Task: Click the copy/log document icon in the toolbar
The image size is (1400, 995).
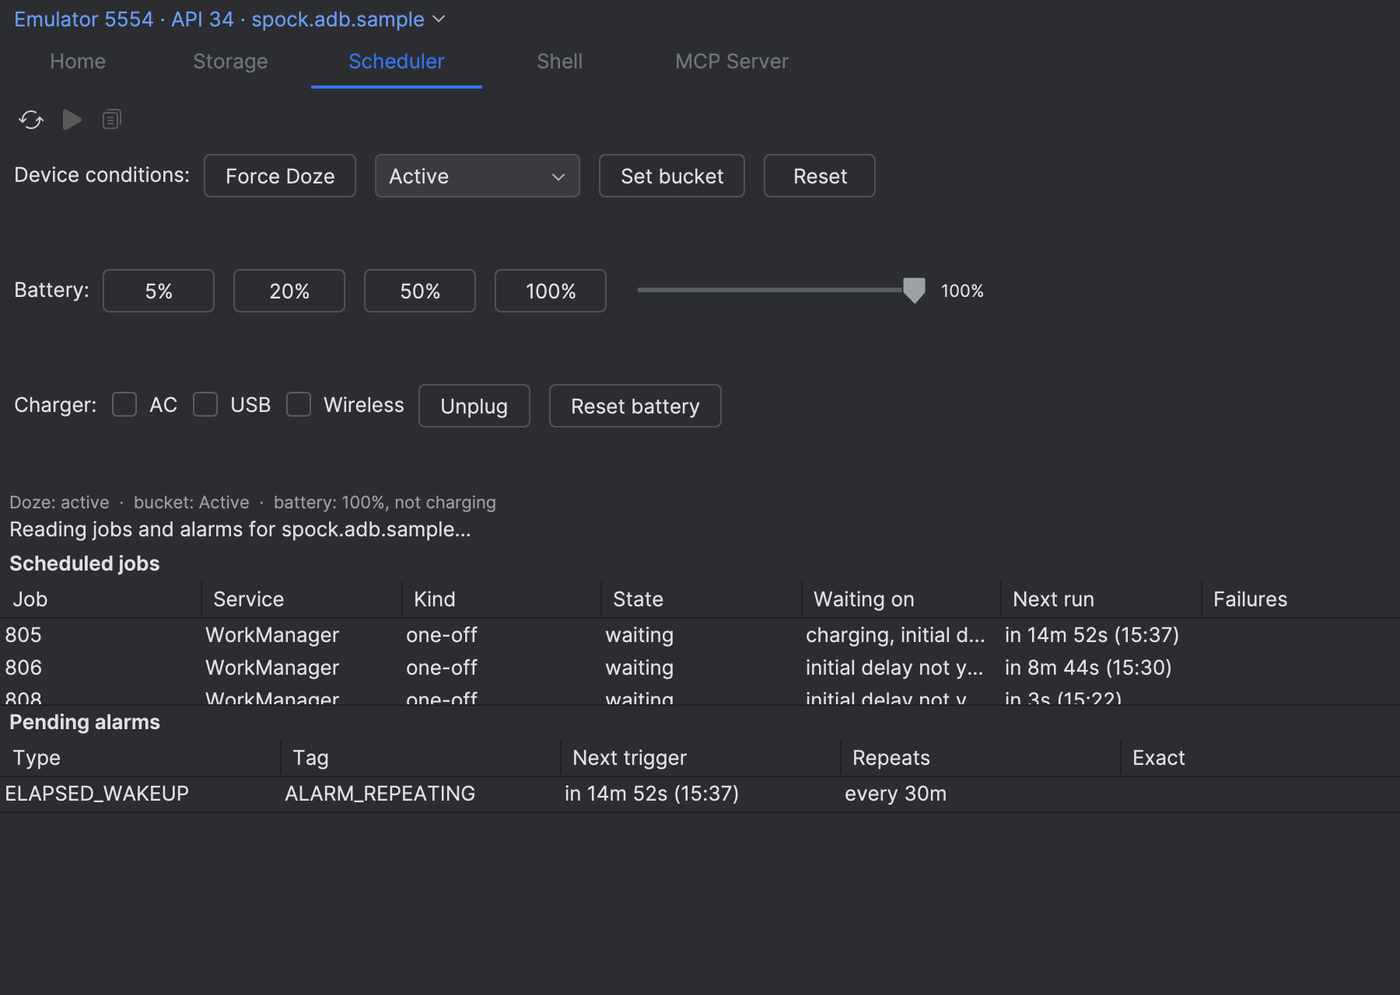Action: [112, 120]
